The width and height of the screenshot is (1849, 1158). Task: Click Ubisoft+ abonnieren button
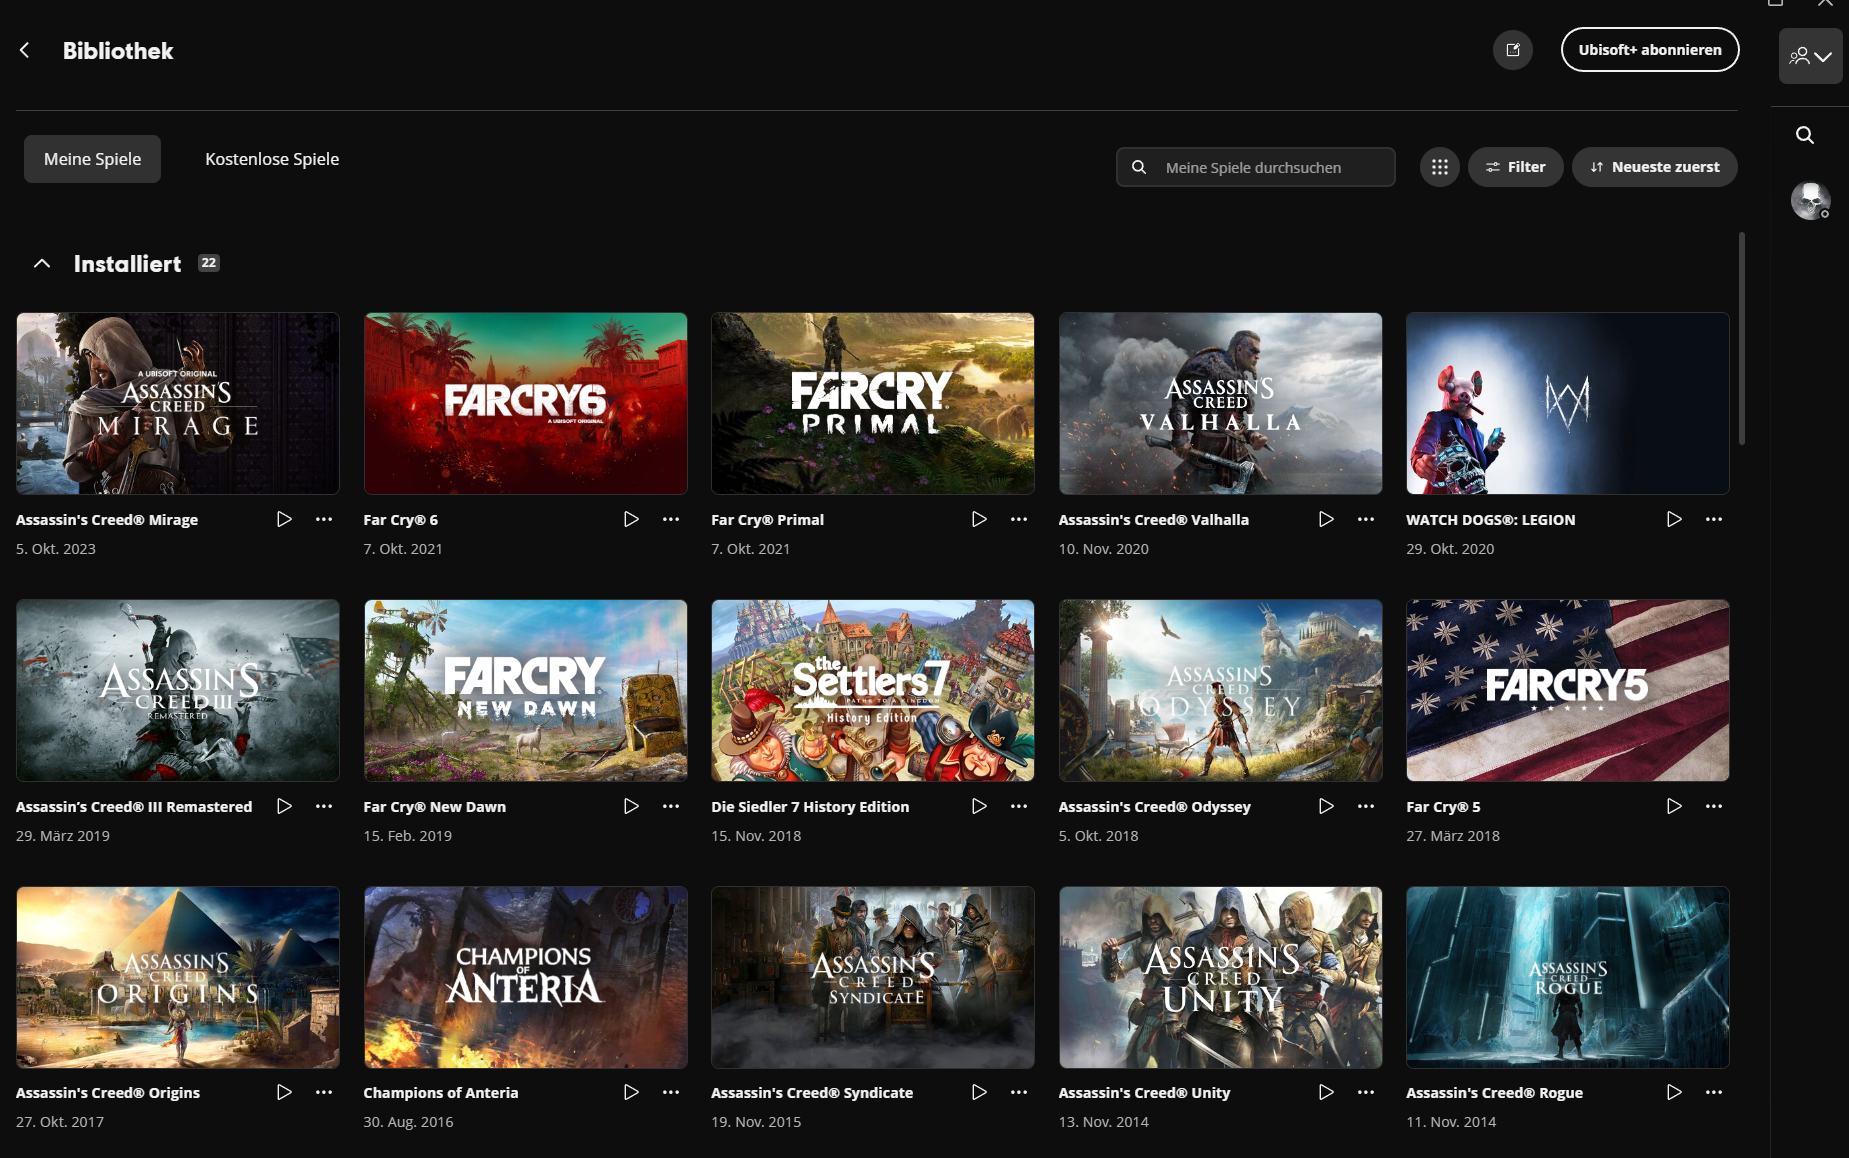1650,50
